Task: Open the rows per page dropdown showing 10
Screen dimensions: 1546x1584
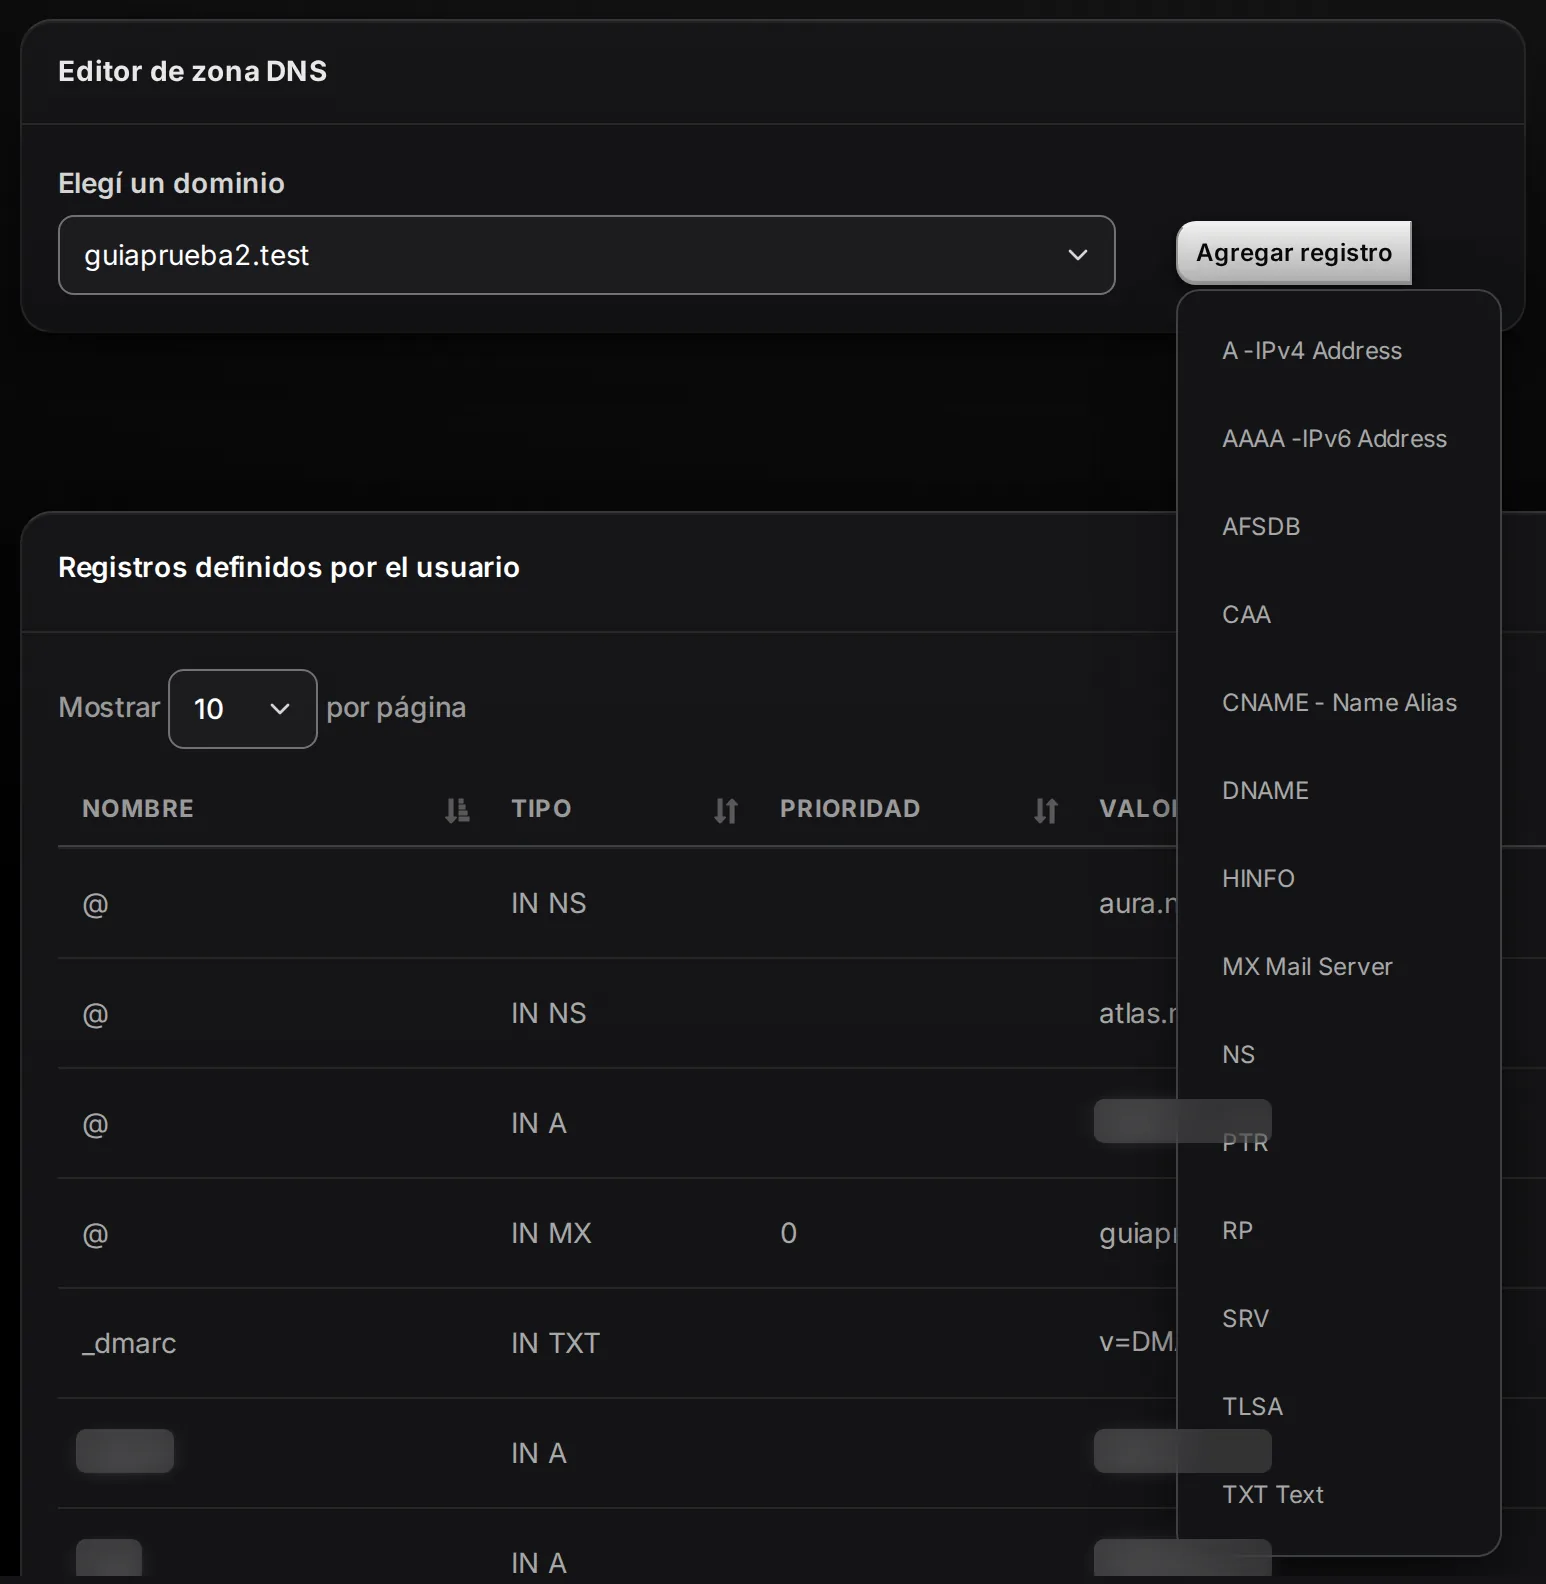Action: 243,709
